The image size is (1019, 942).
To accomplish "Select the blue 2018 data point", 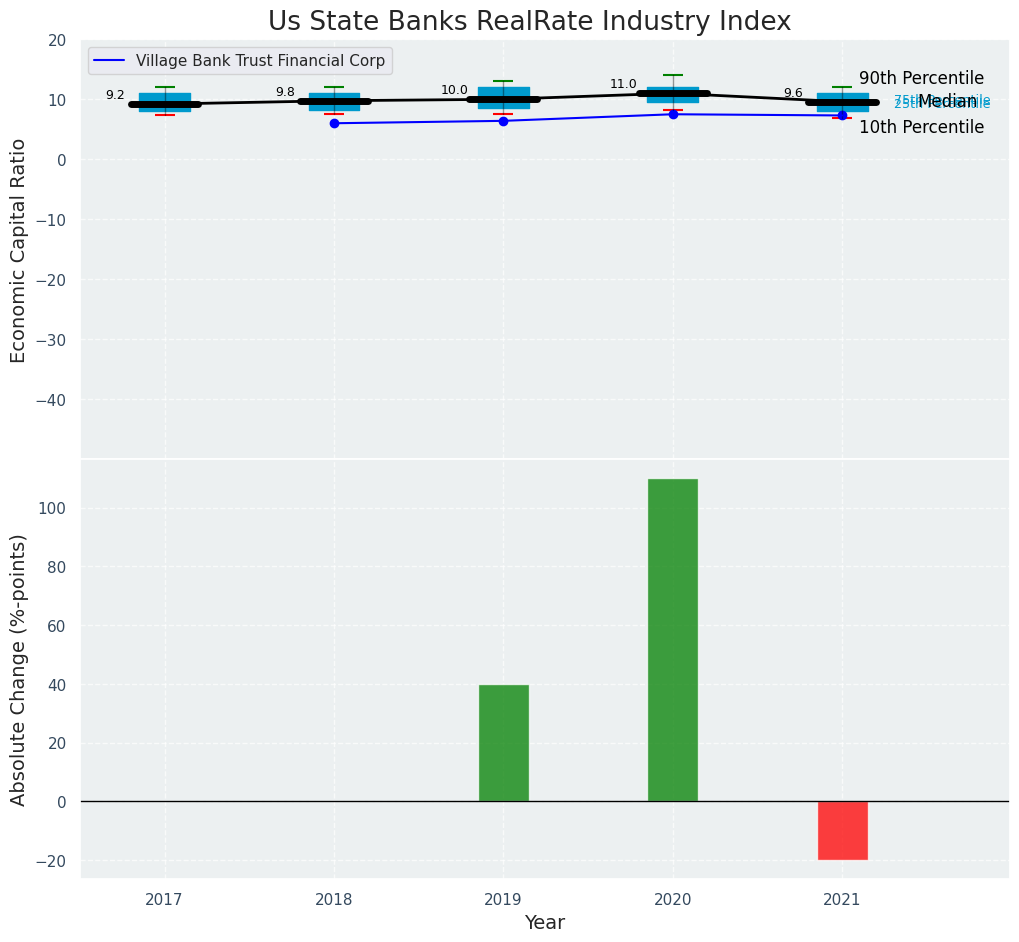I will 334,123.
